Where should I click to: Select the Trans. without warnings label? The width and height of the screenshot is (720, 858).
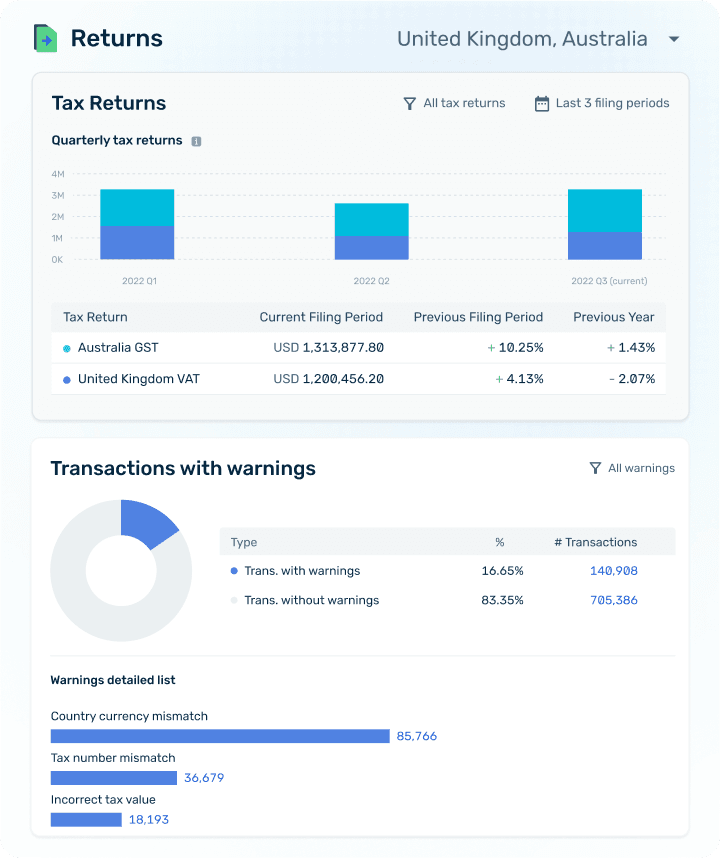(x=311, y=600)
